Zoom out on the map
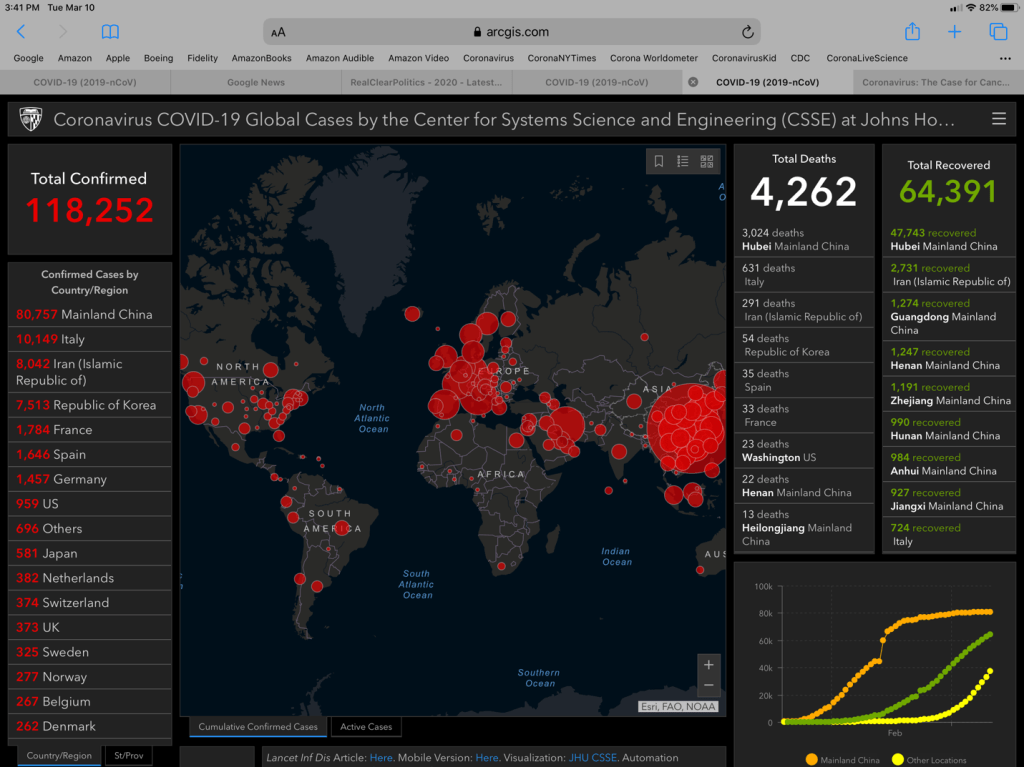The image size is (1024, 767). [709, 686]
